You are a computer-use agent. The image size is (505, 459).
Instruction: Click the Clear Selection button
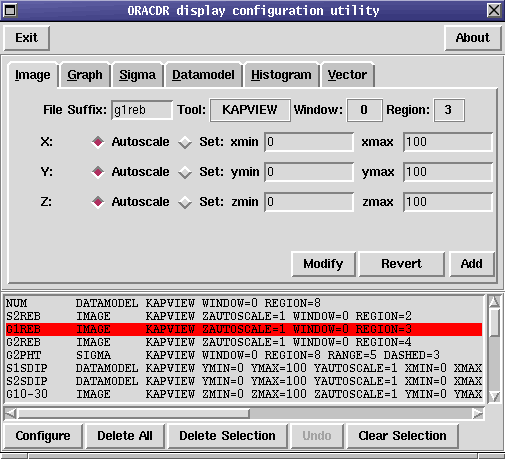403,436
